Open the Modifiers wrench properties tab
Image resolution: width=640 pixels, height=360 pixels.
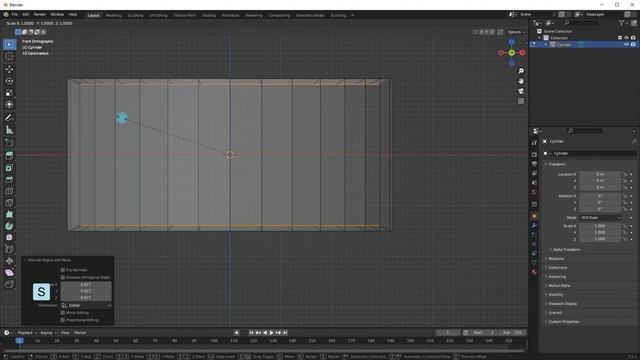coord(534,225)
